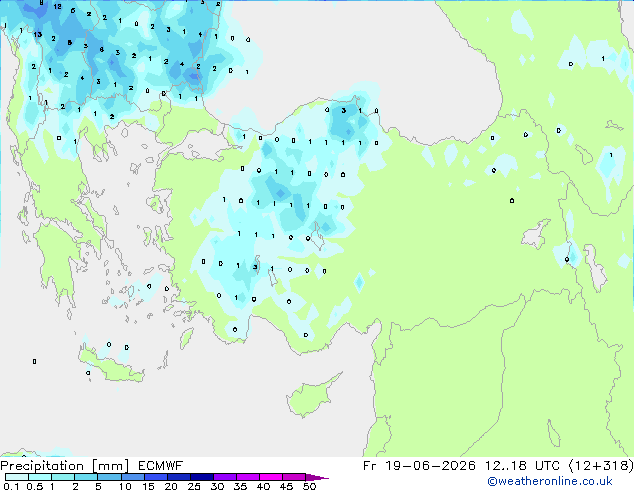This screenshot has height=490, width=634.
Task: Click the legend scale label '20'
Action: pyautogui.click(x=171, y=486)
